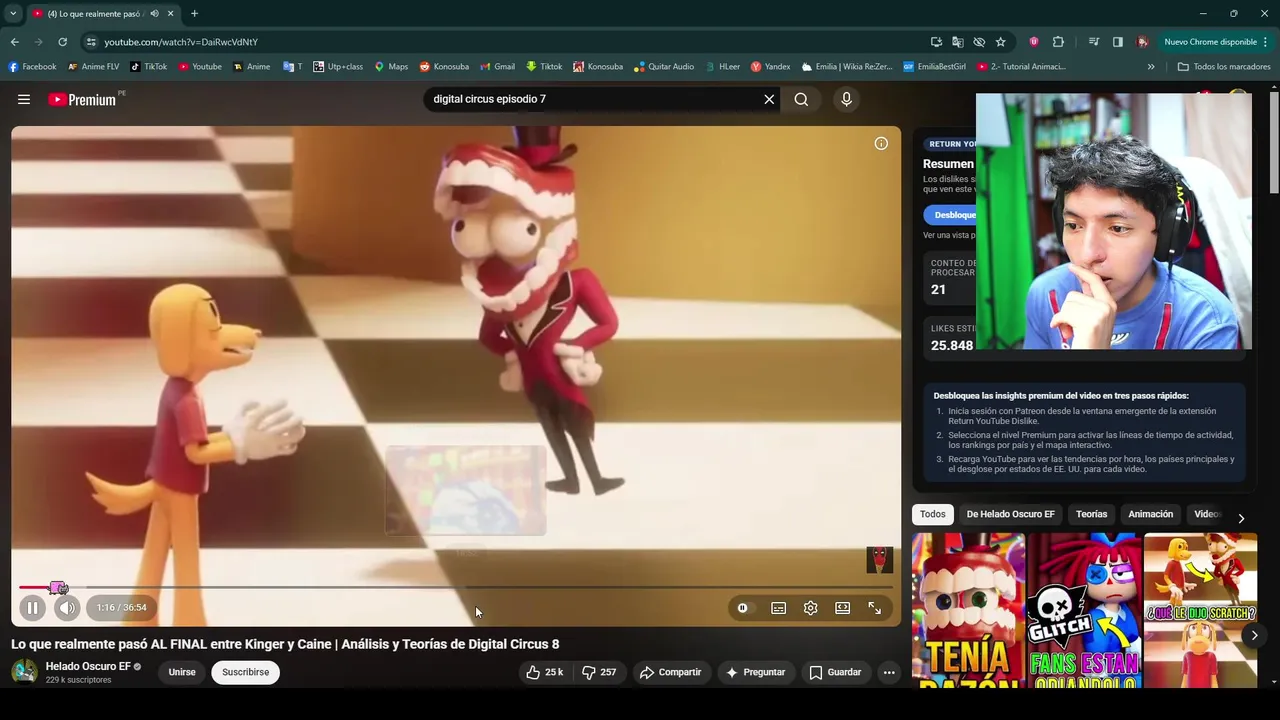Clear the search box text with X
This screenshot has height=720, width=1280.
(769, 99)
